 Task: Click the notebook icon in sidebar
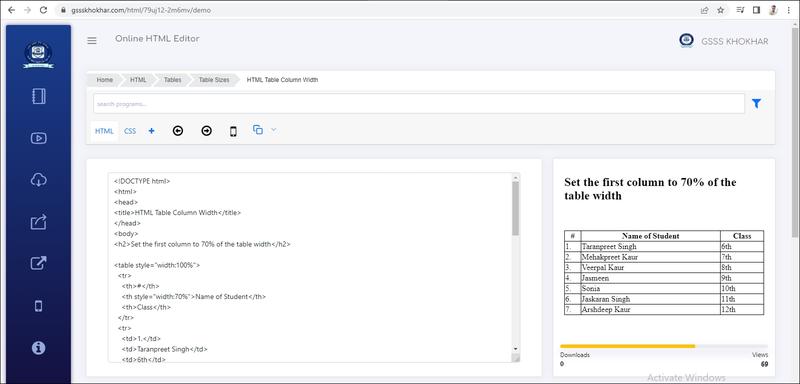pyautogui.click(x=39, y=96)
